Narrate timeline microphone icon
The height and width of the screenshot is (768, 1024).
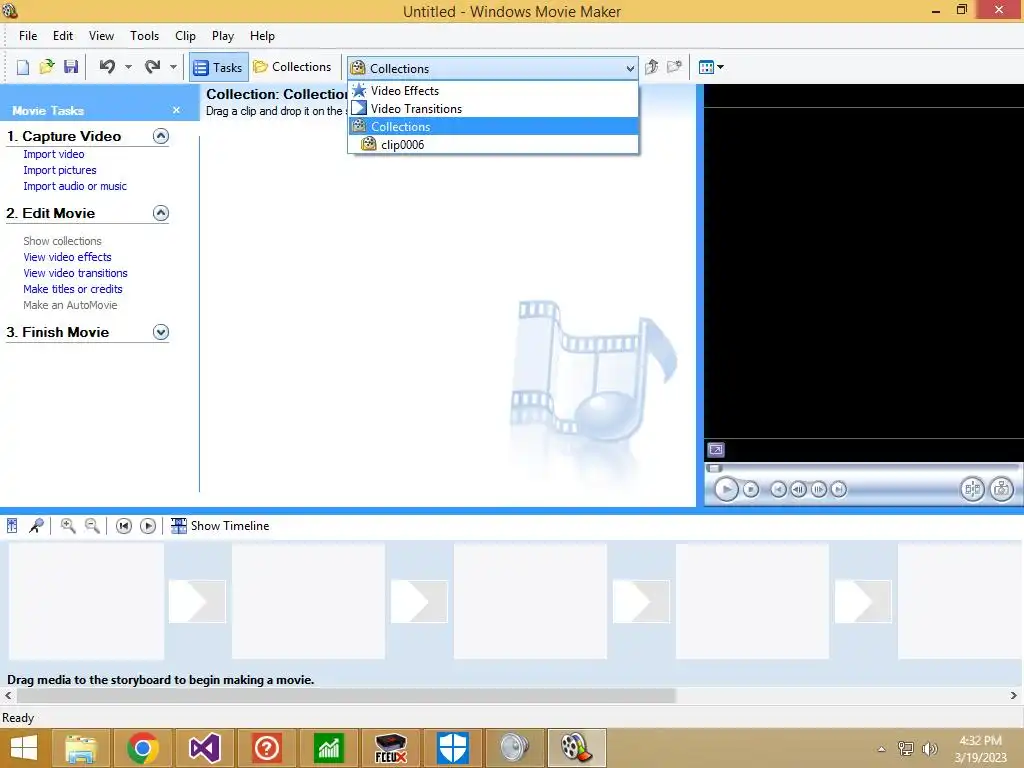pos(37,526)
